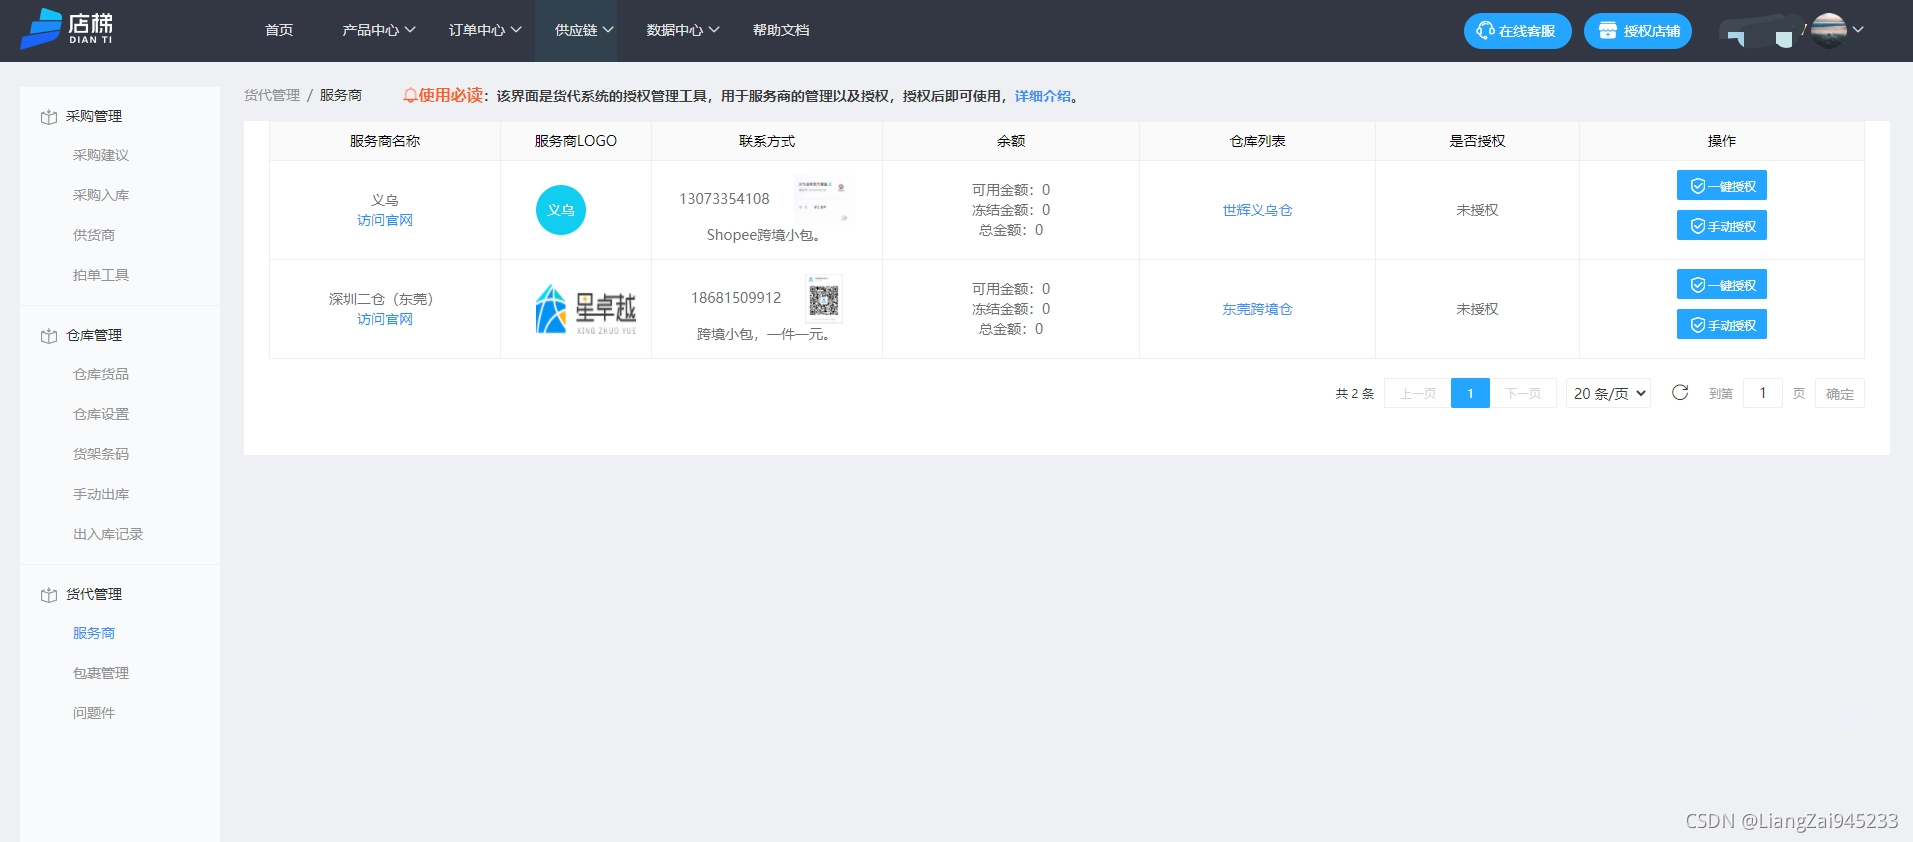Go to the 首页 menu
This screenshot has height=842, width=1913.
(x=279, y=30)
